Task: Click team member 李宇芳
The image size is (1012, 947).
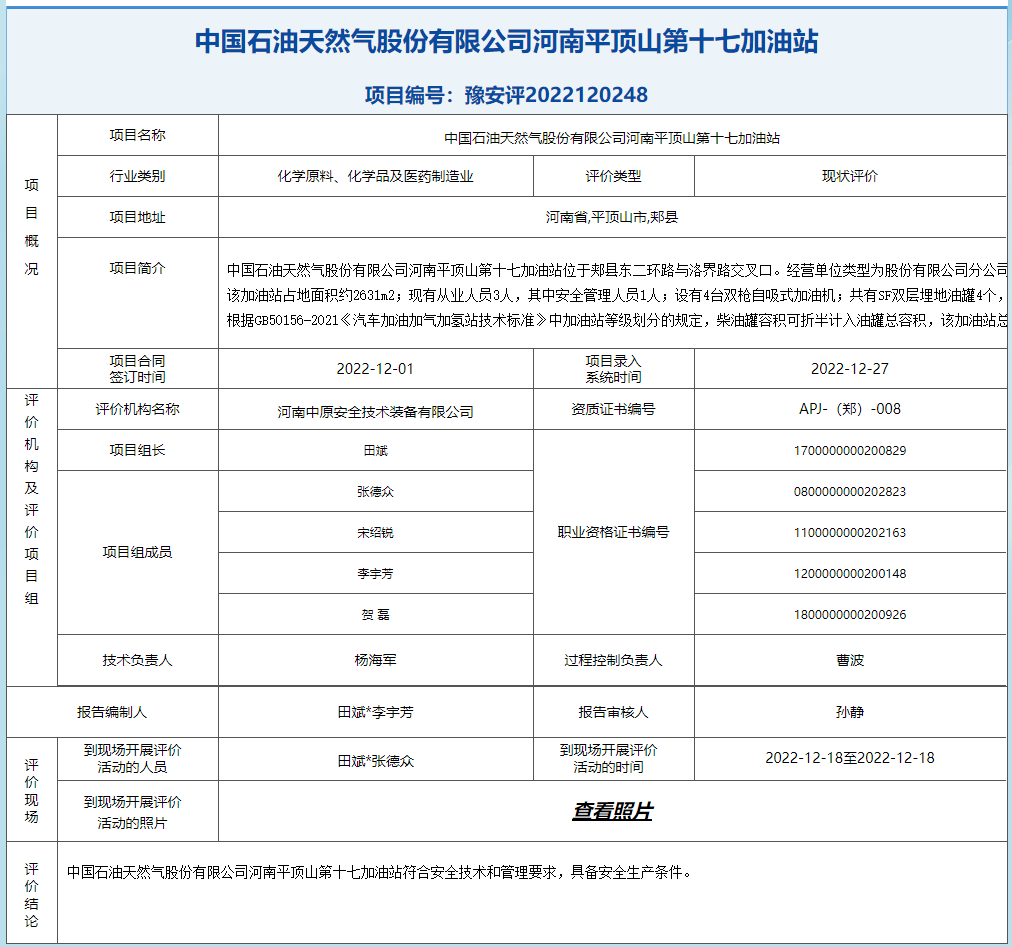Action: pyautogui.click(x=376, y=573)
